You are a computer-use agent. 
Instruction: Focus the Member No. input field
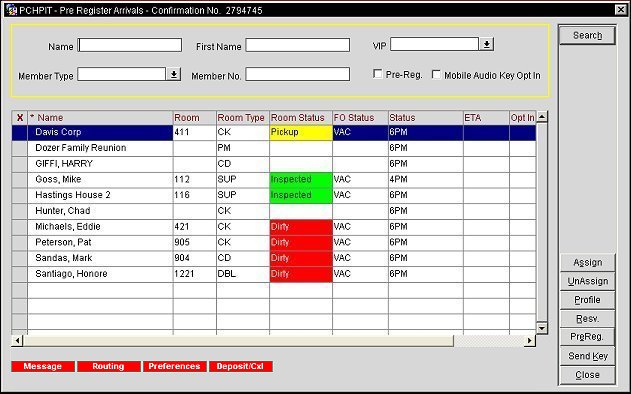(x=297, y=74)
